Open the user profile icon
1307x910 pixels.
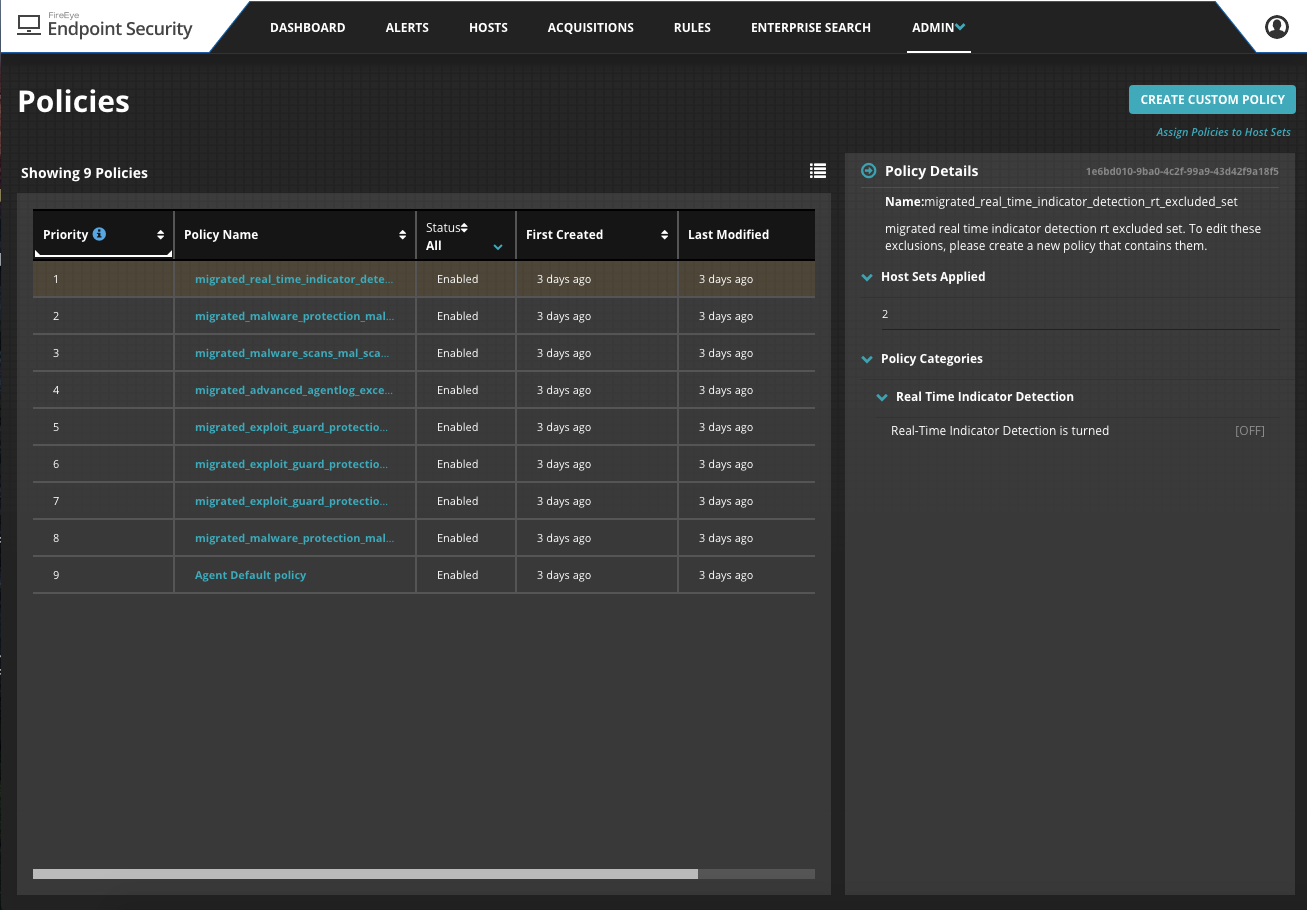[x=1277, y=27]
